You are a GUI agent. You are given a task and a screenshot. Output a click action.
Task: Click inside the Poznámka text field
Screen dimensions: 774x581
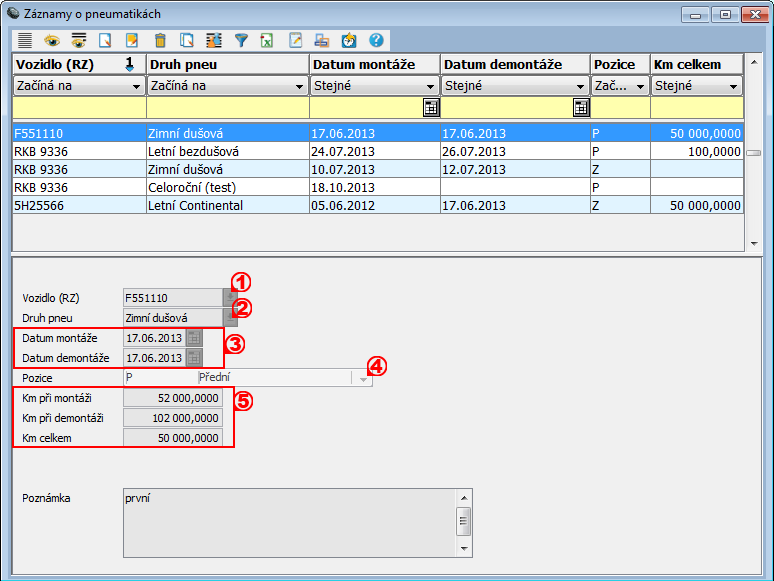pyautogui.click(x=288, y=522)
